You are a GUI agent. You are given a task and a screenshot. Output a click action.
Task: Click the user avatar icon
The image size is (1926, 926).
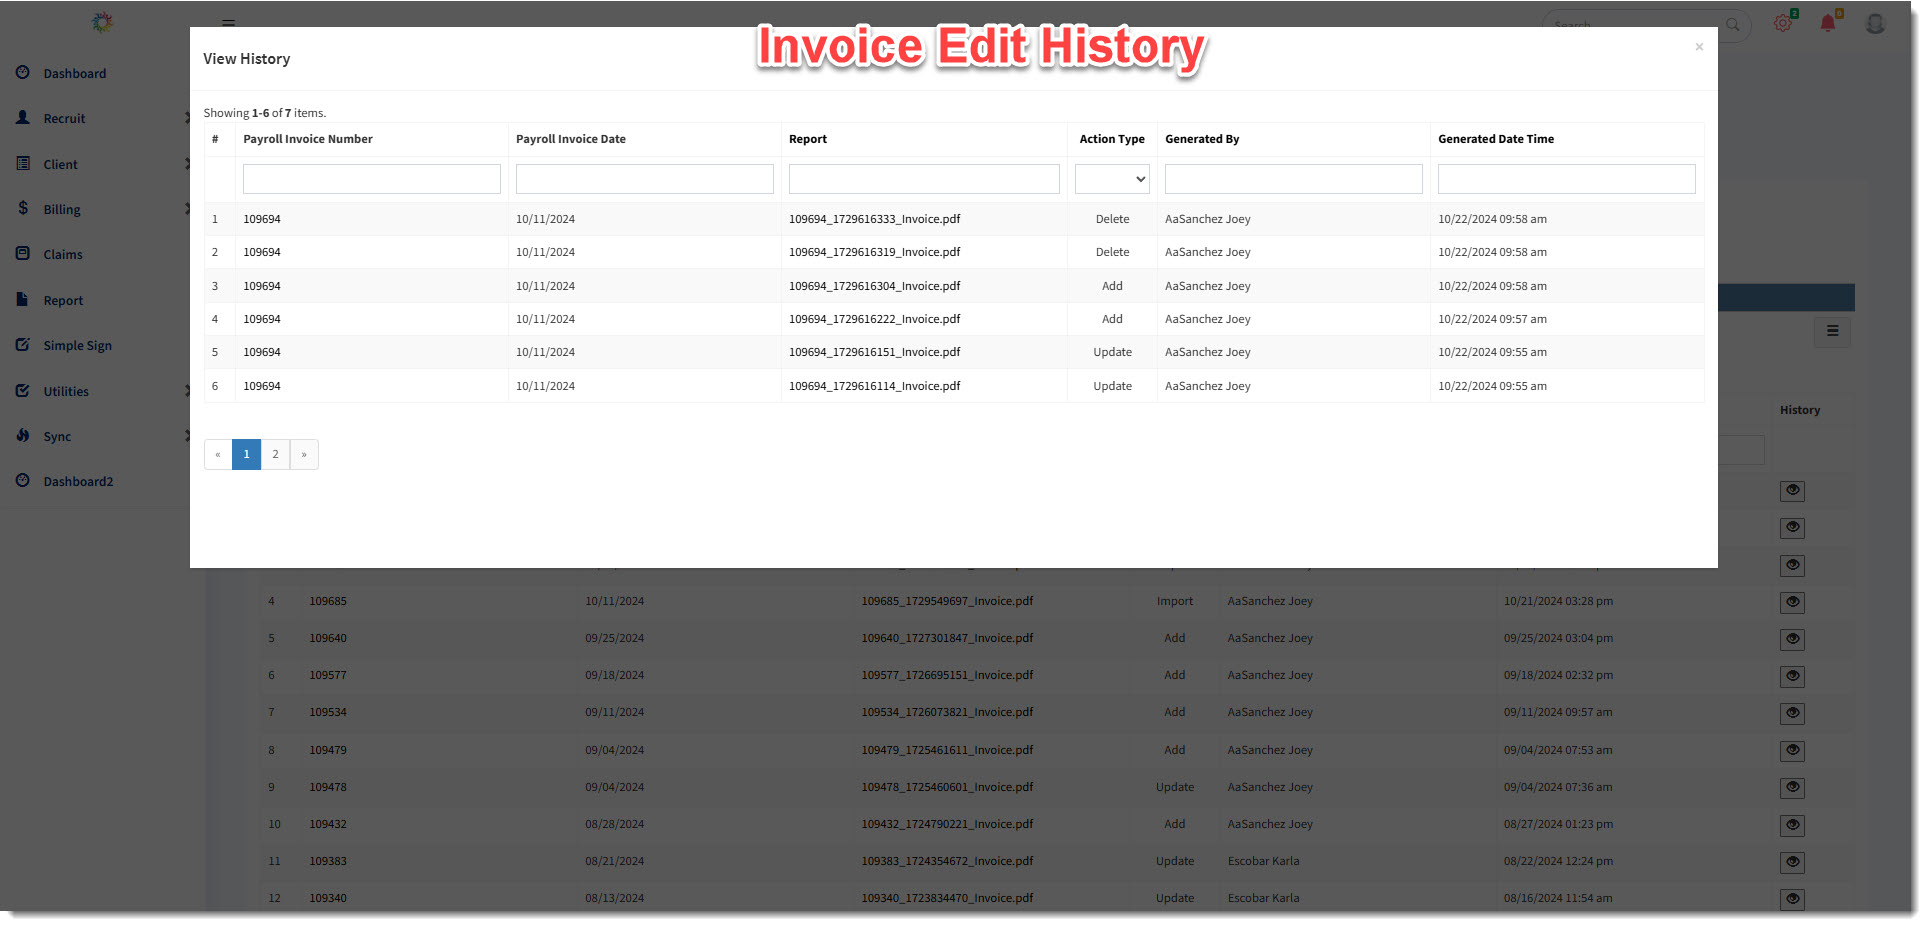(x=1875, y=23)
